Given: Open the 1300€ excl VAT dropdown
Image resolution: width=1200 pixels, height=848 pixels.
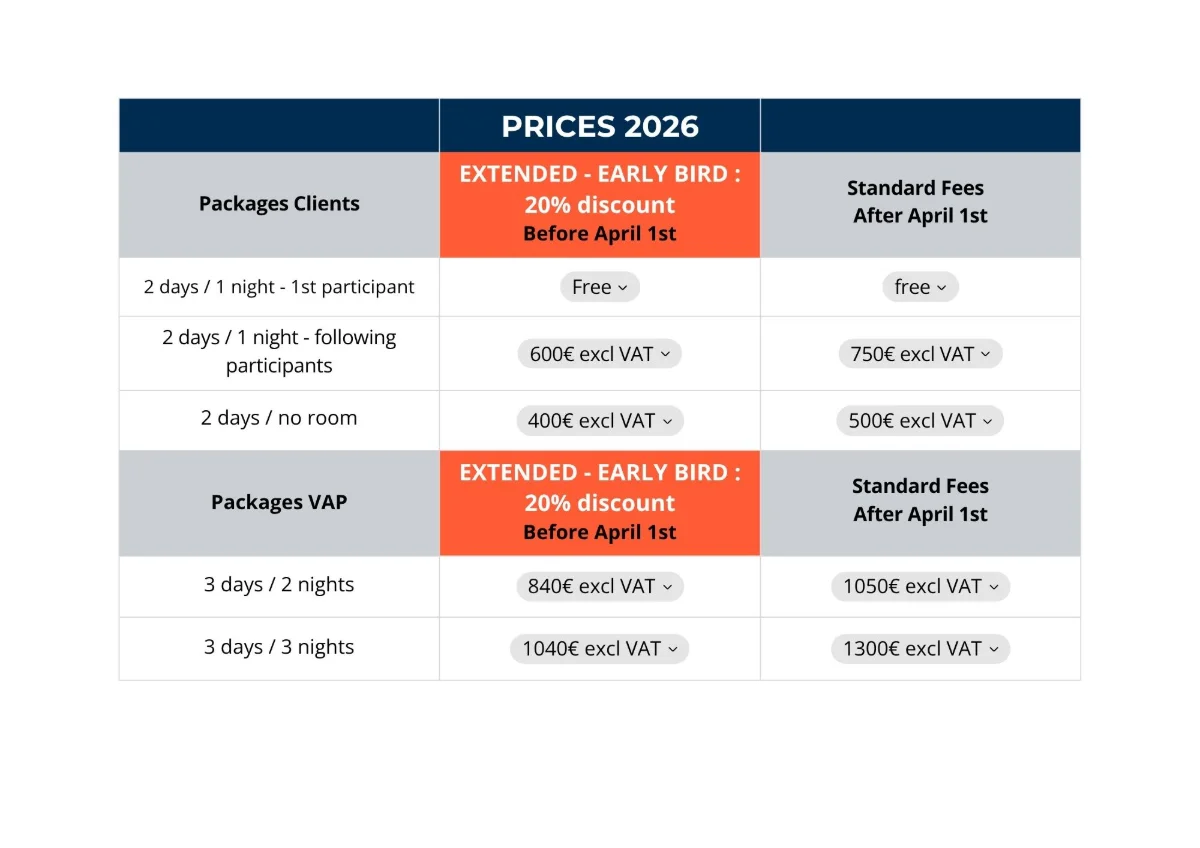Looking at the screenshot, I should (x=920, y=649).
